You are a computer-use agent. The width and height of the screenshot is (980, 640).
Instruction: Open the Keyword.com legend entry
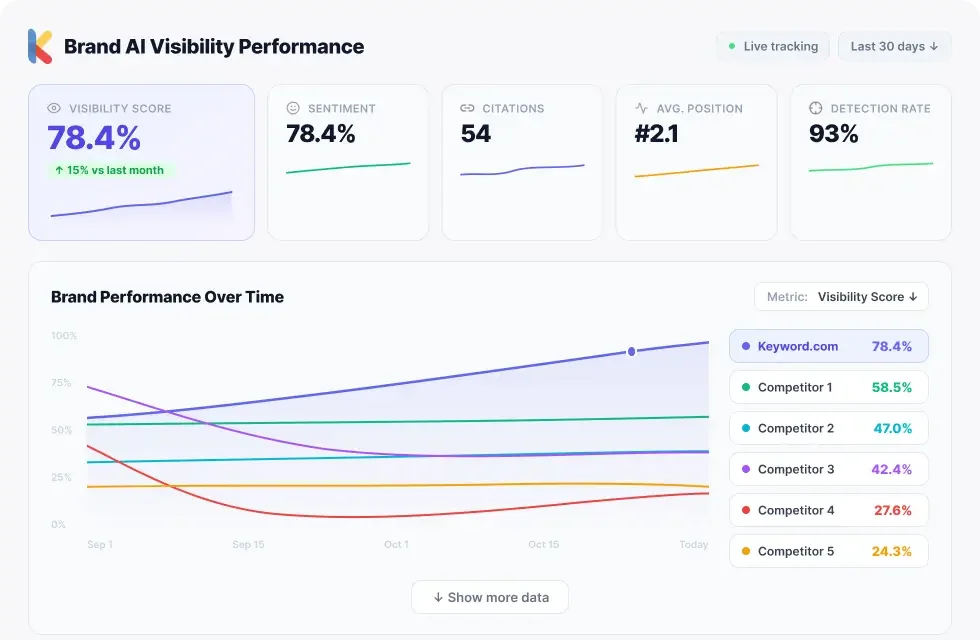click(828, 346)
